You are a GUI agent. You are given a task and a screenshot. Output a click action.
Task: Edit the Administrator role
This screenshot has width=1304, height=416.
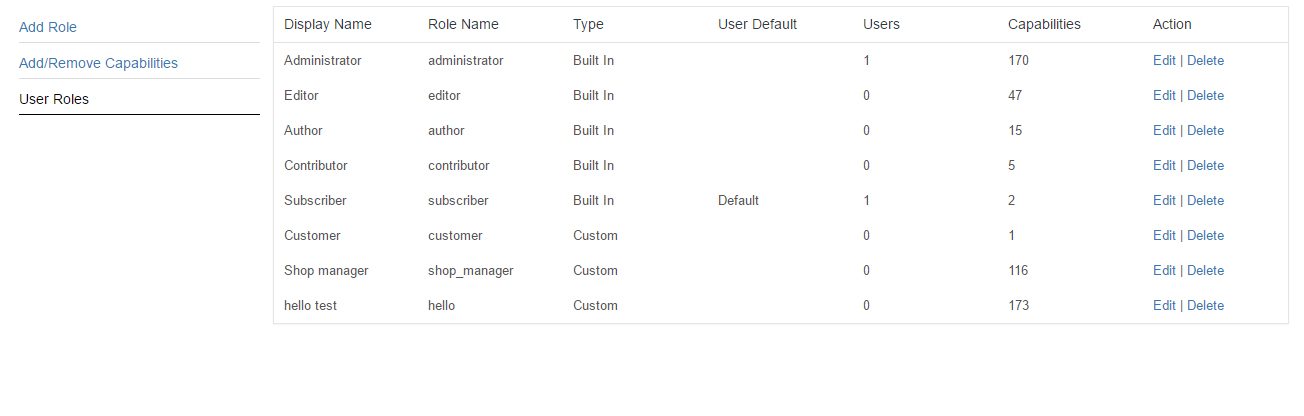coord(1164,60)
